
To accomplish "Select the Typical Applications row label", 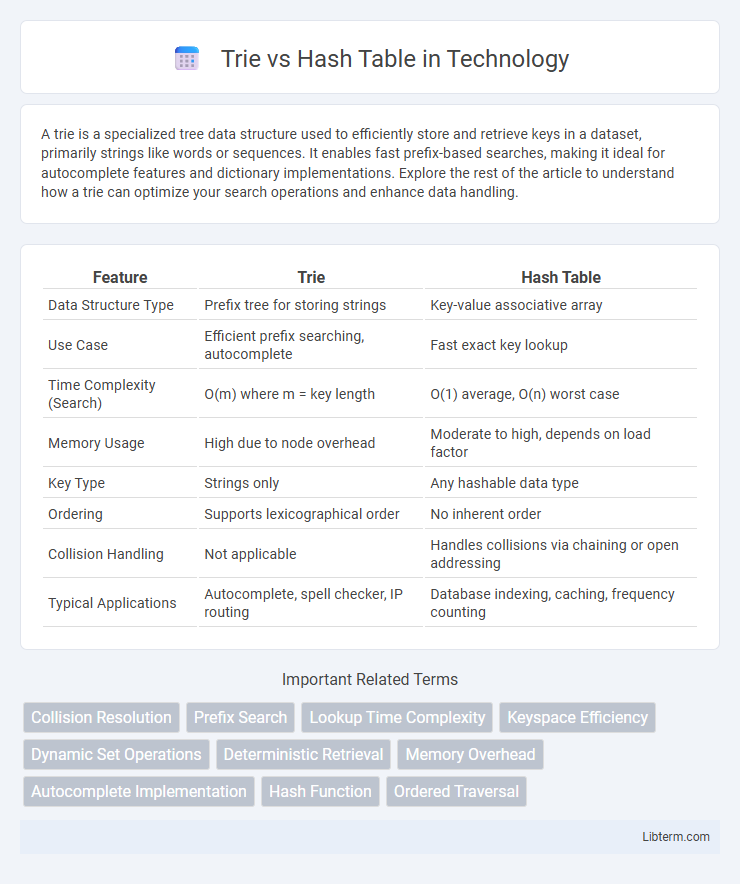I will [x=112, y=603].
